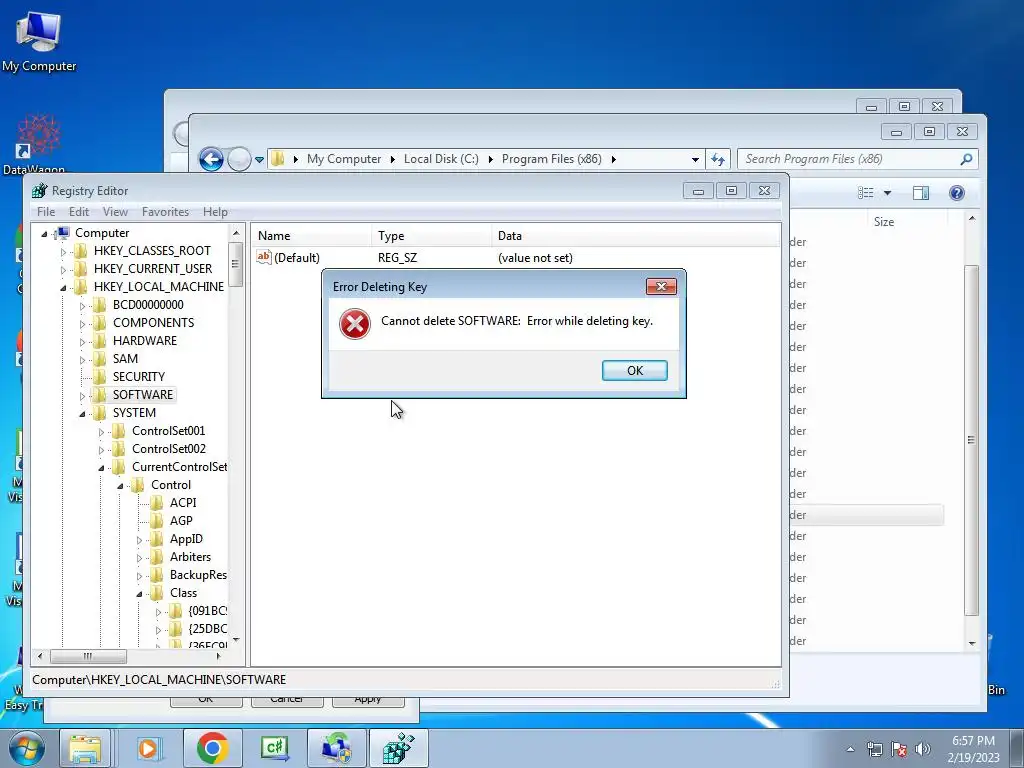The width and height of the screenshot is (1024, 768).
Task: Click the (value not set) data cell
Action: pyautogui.click(x=535, y=258)
